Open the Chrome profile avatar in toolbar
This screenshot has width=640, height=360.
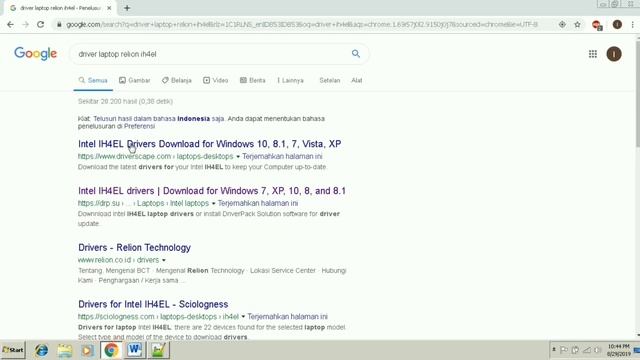pyautogui.click(x=617, y=24)
